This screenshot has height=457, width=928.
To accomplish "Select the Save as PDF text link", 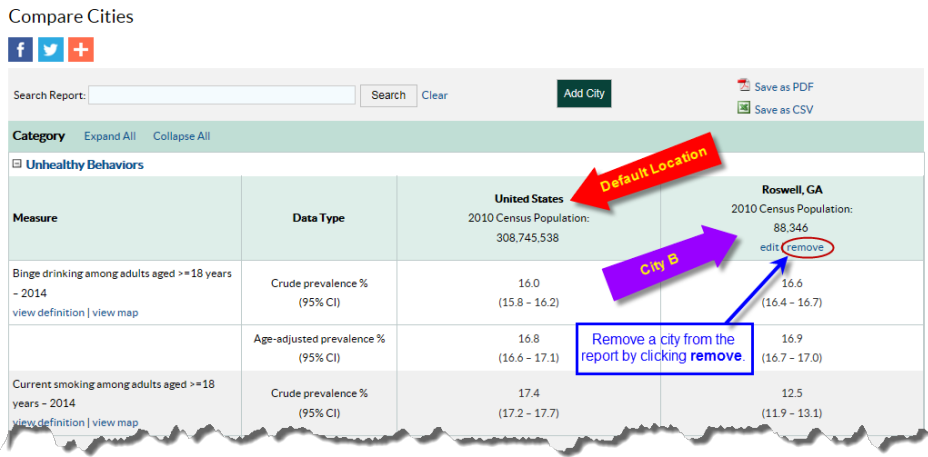I will (784, 87).
